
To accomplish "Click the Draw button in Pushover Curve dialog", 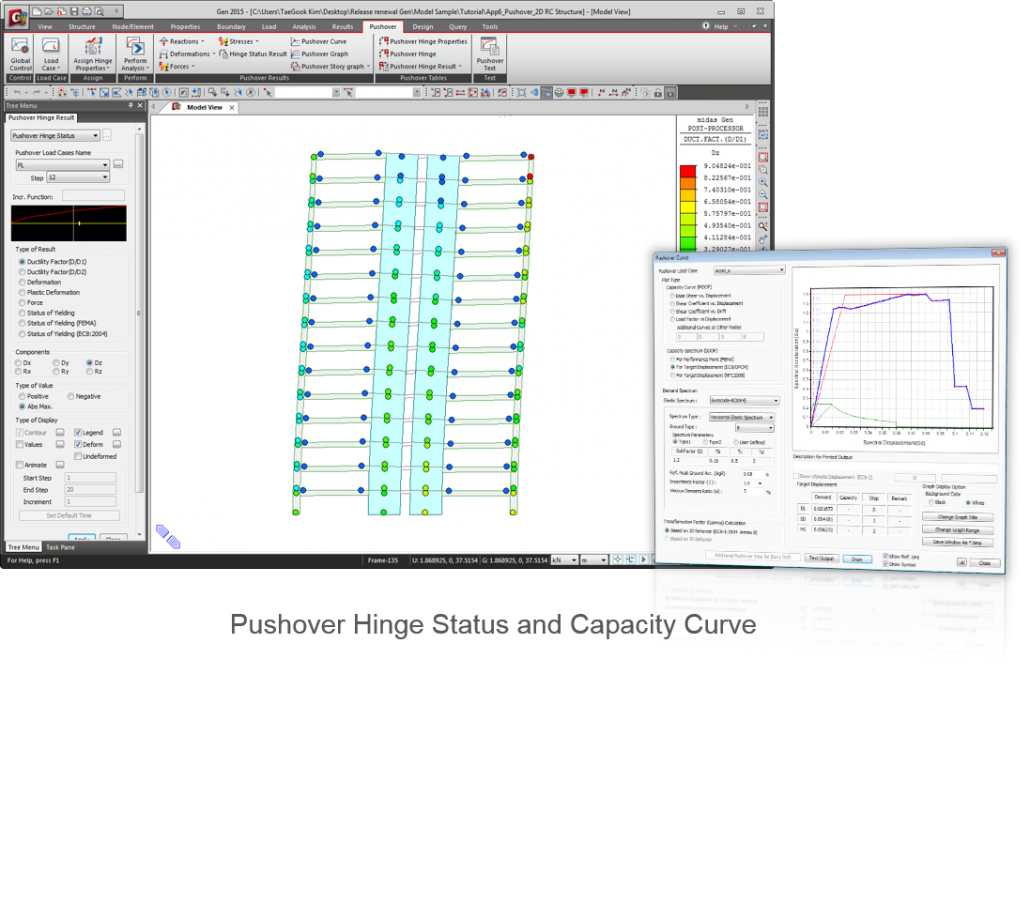I will tap(857, 560).
